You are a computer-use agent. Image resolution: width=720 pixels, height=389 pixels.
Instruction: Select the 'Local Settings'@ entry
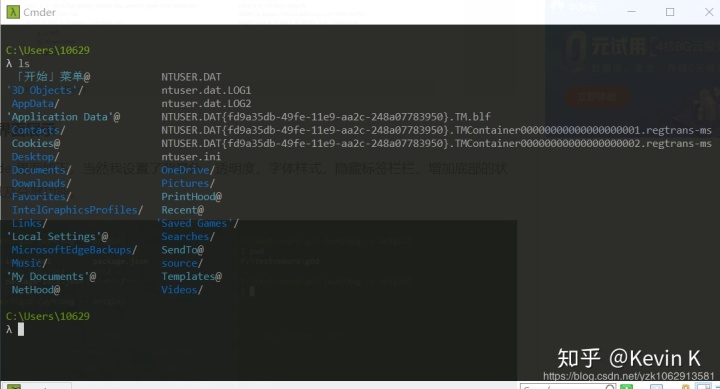[x=57, y=237]
